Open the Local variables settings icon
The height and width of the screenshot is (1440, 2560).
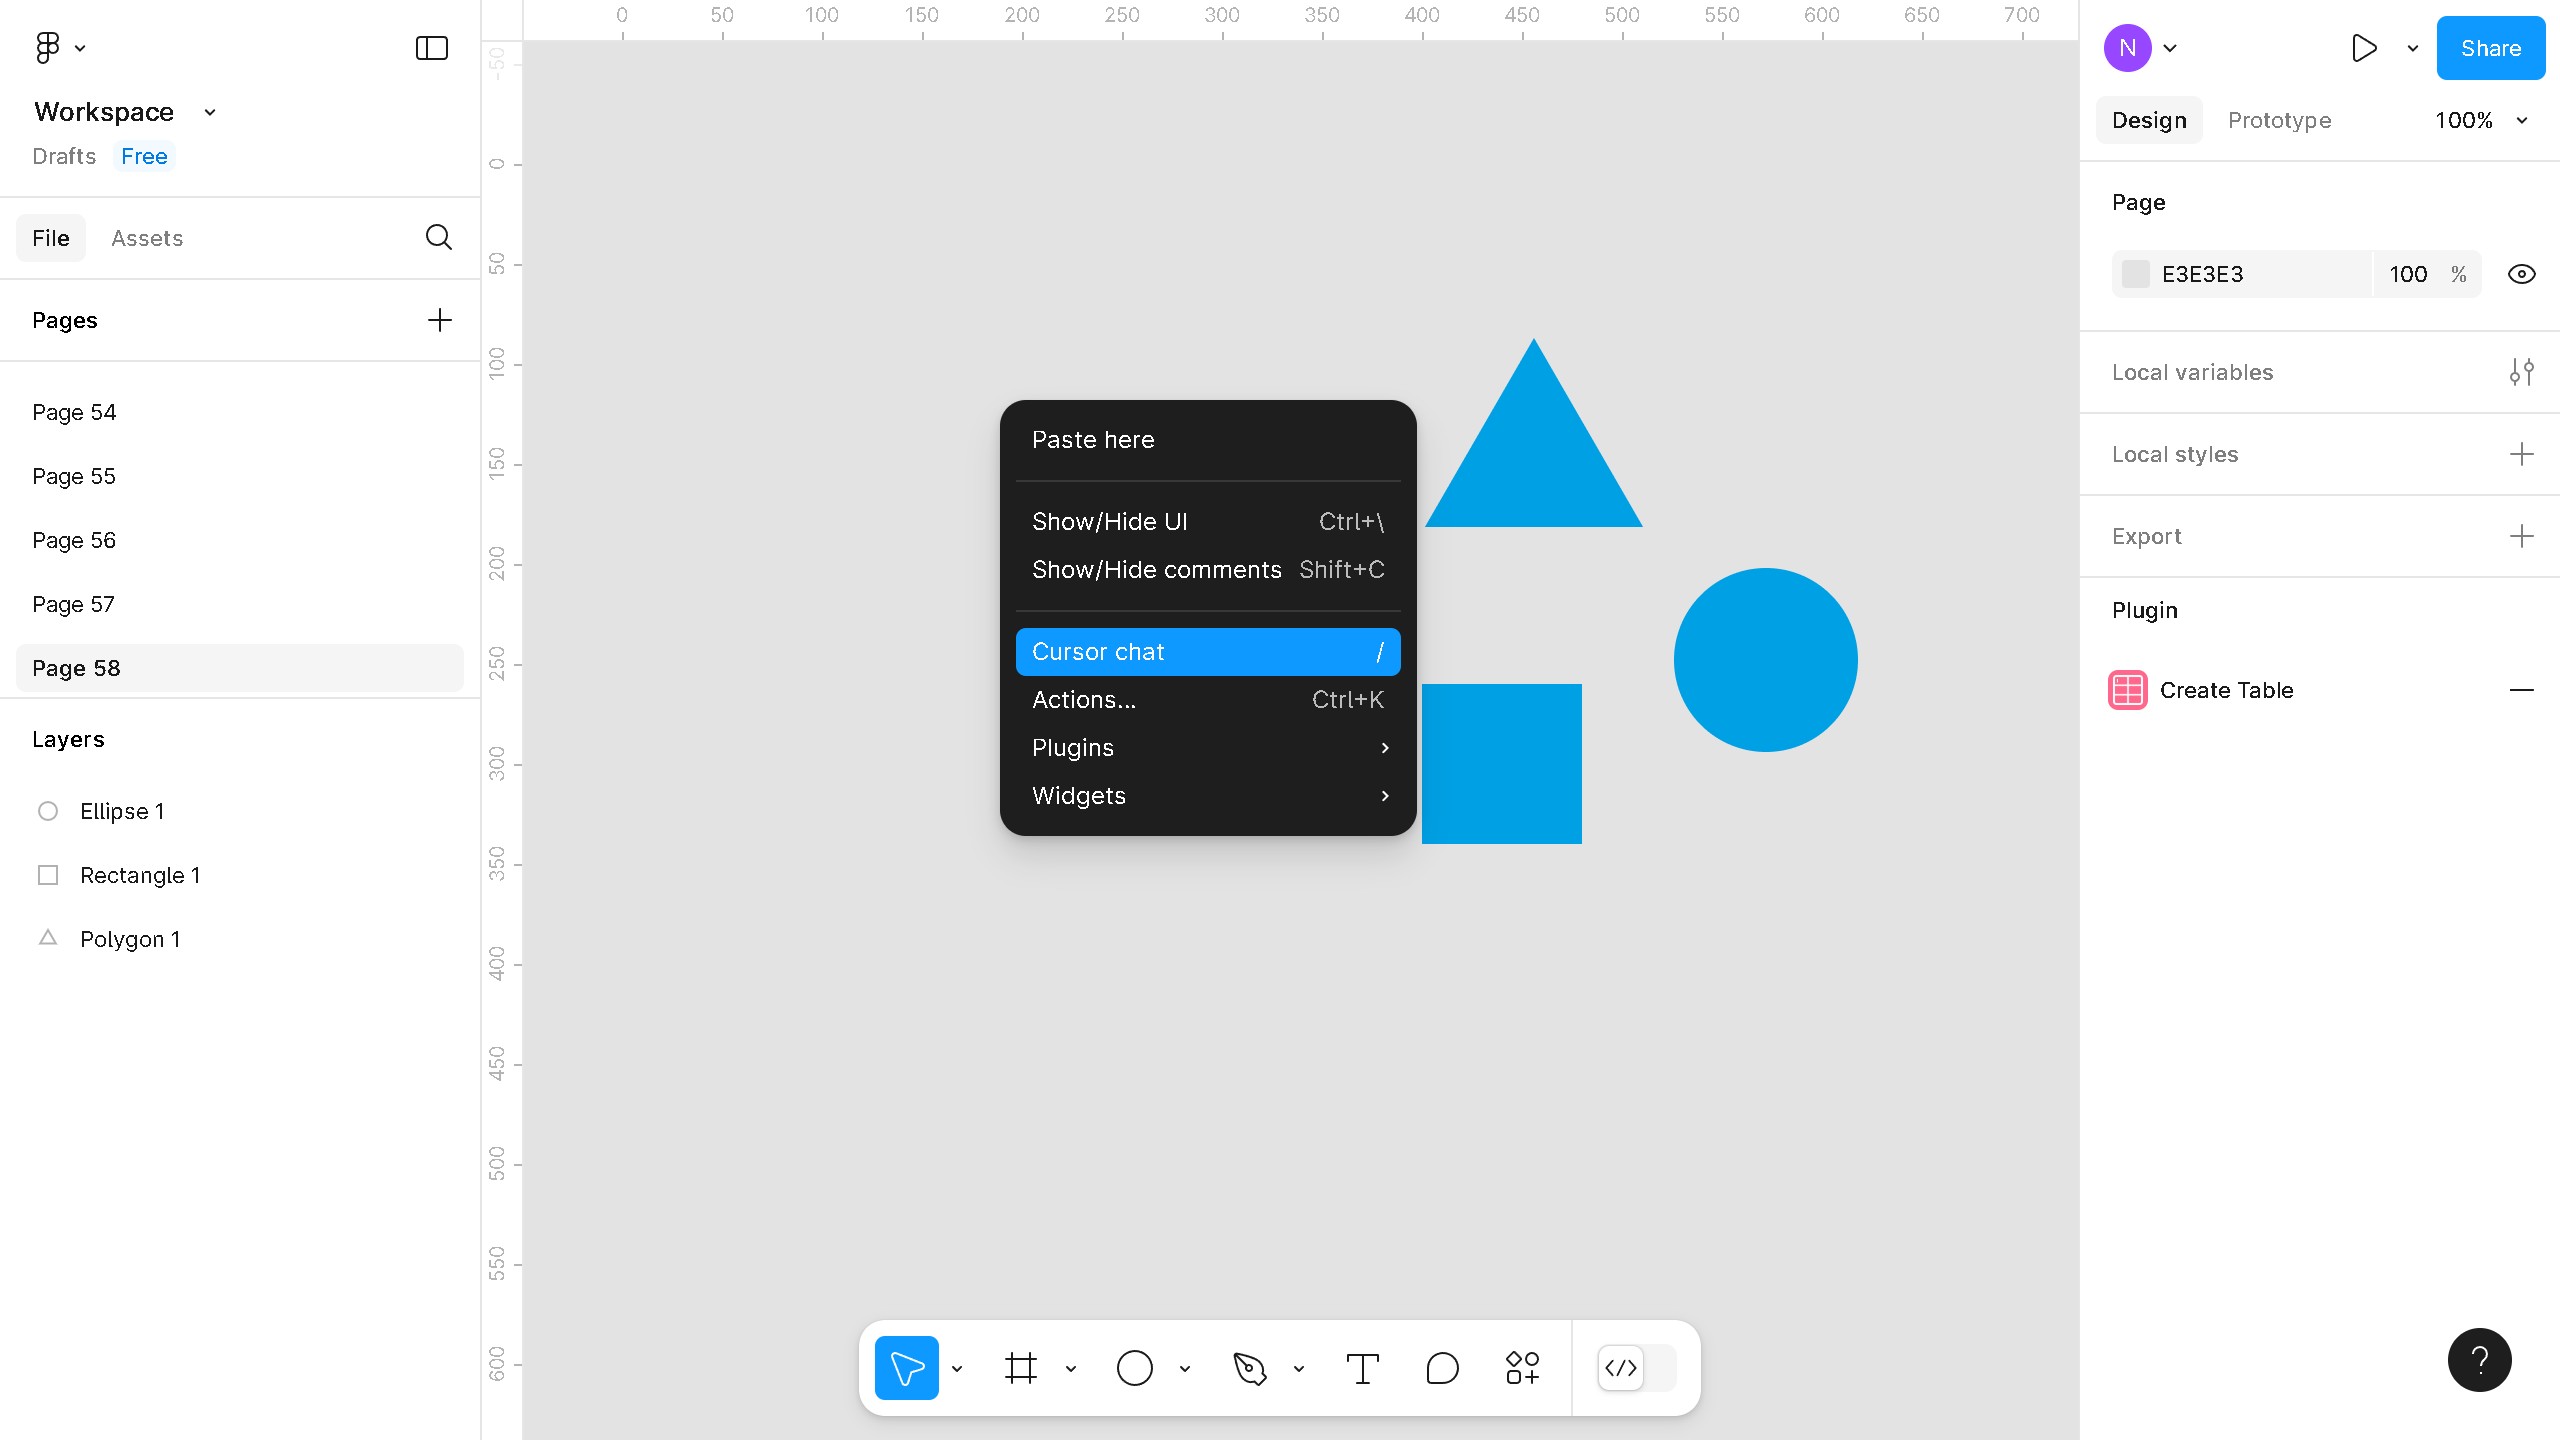(2521, 372)
